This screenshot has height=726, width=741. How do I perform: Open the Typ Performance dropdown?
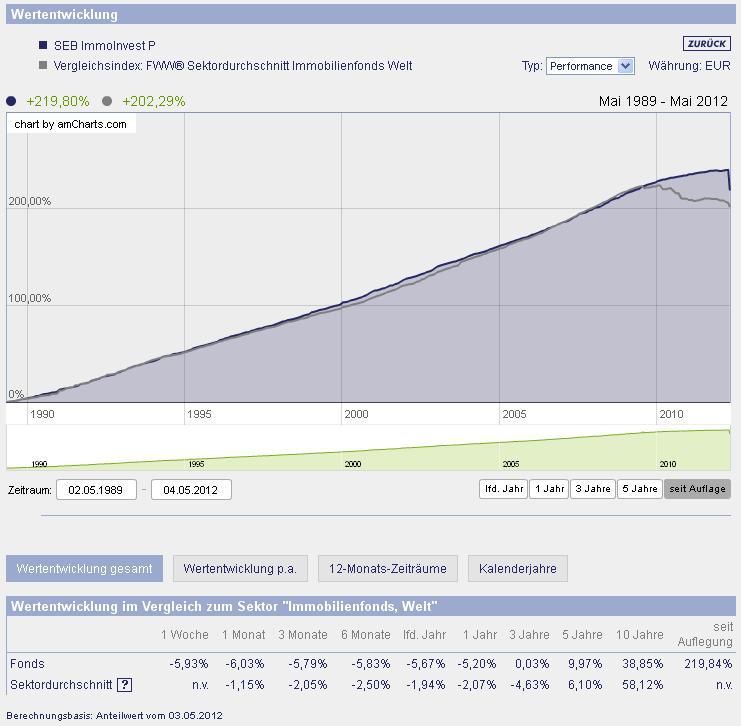[x=590, y=66]
